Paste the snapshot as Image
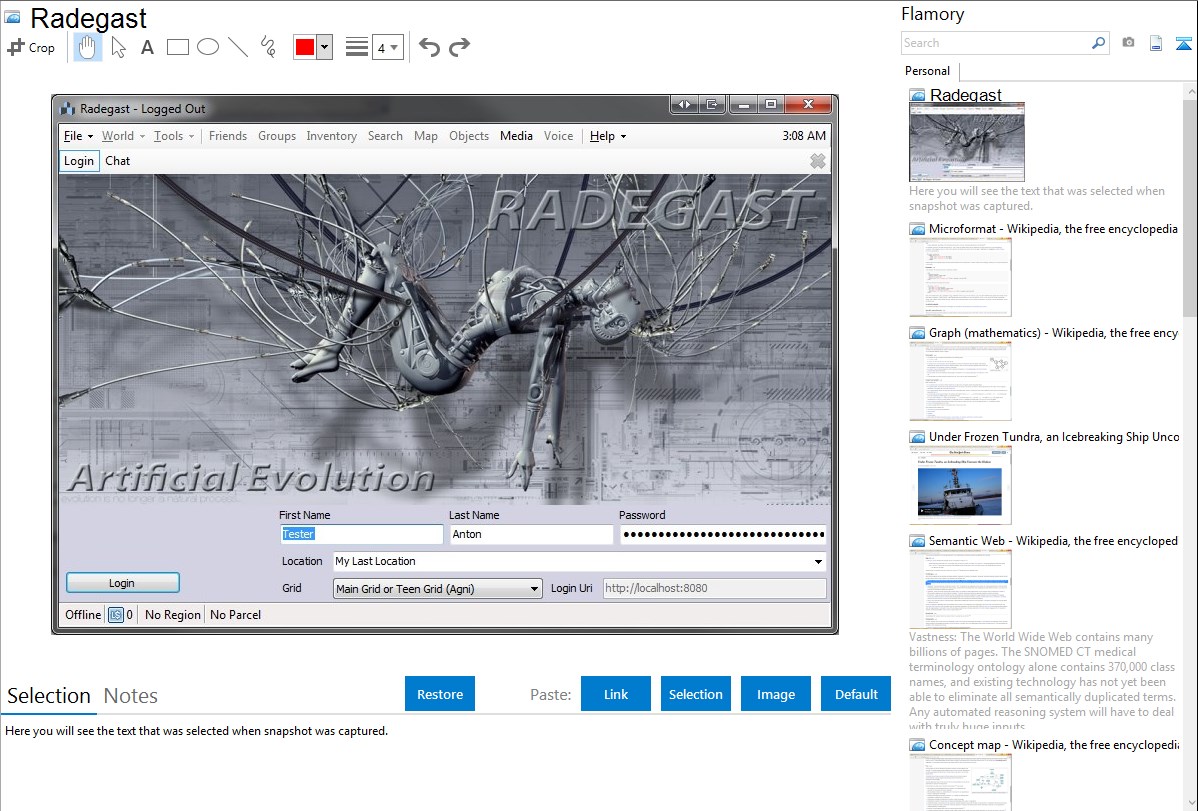The height and width of the screenshot is (811, 1198). 776,694
